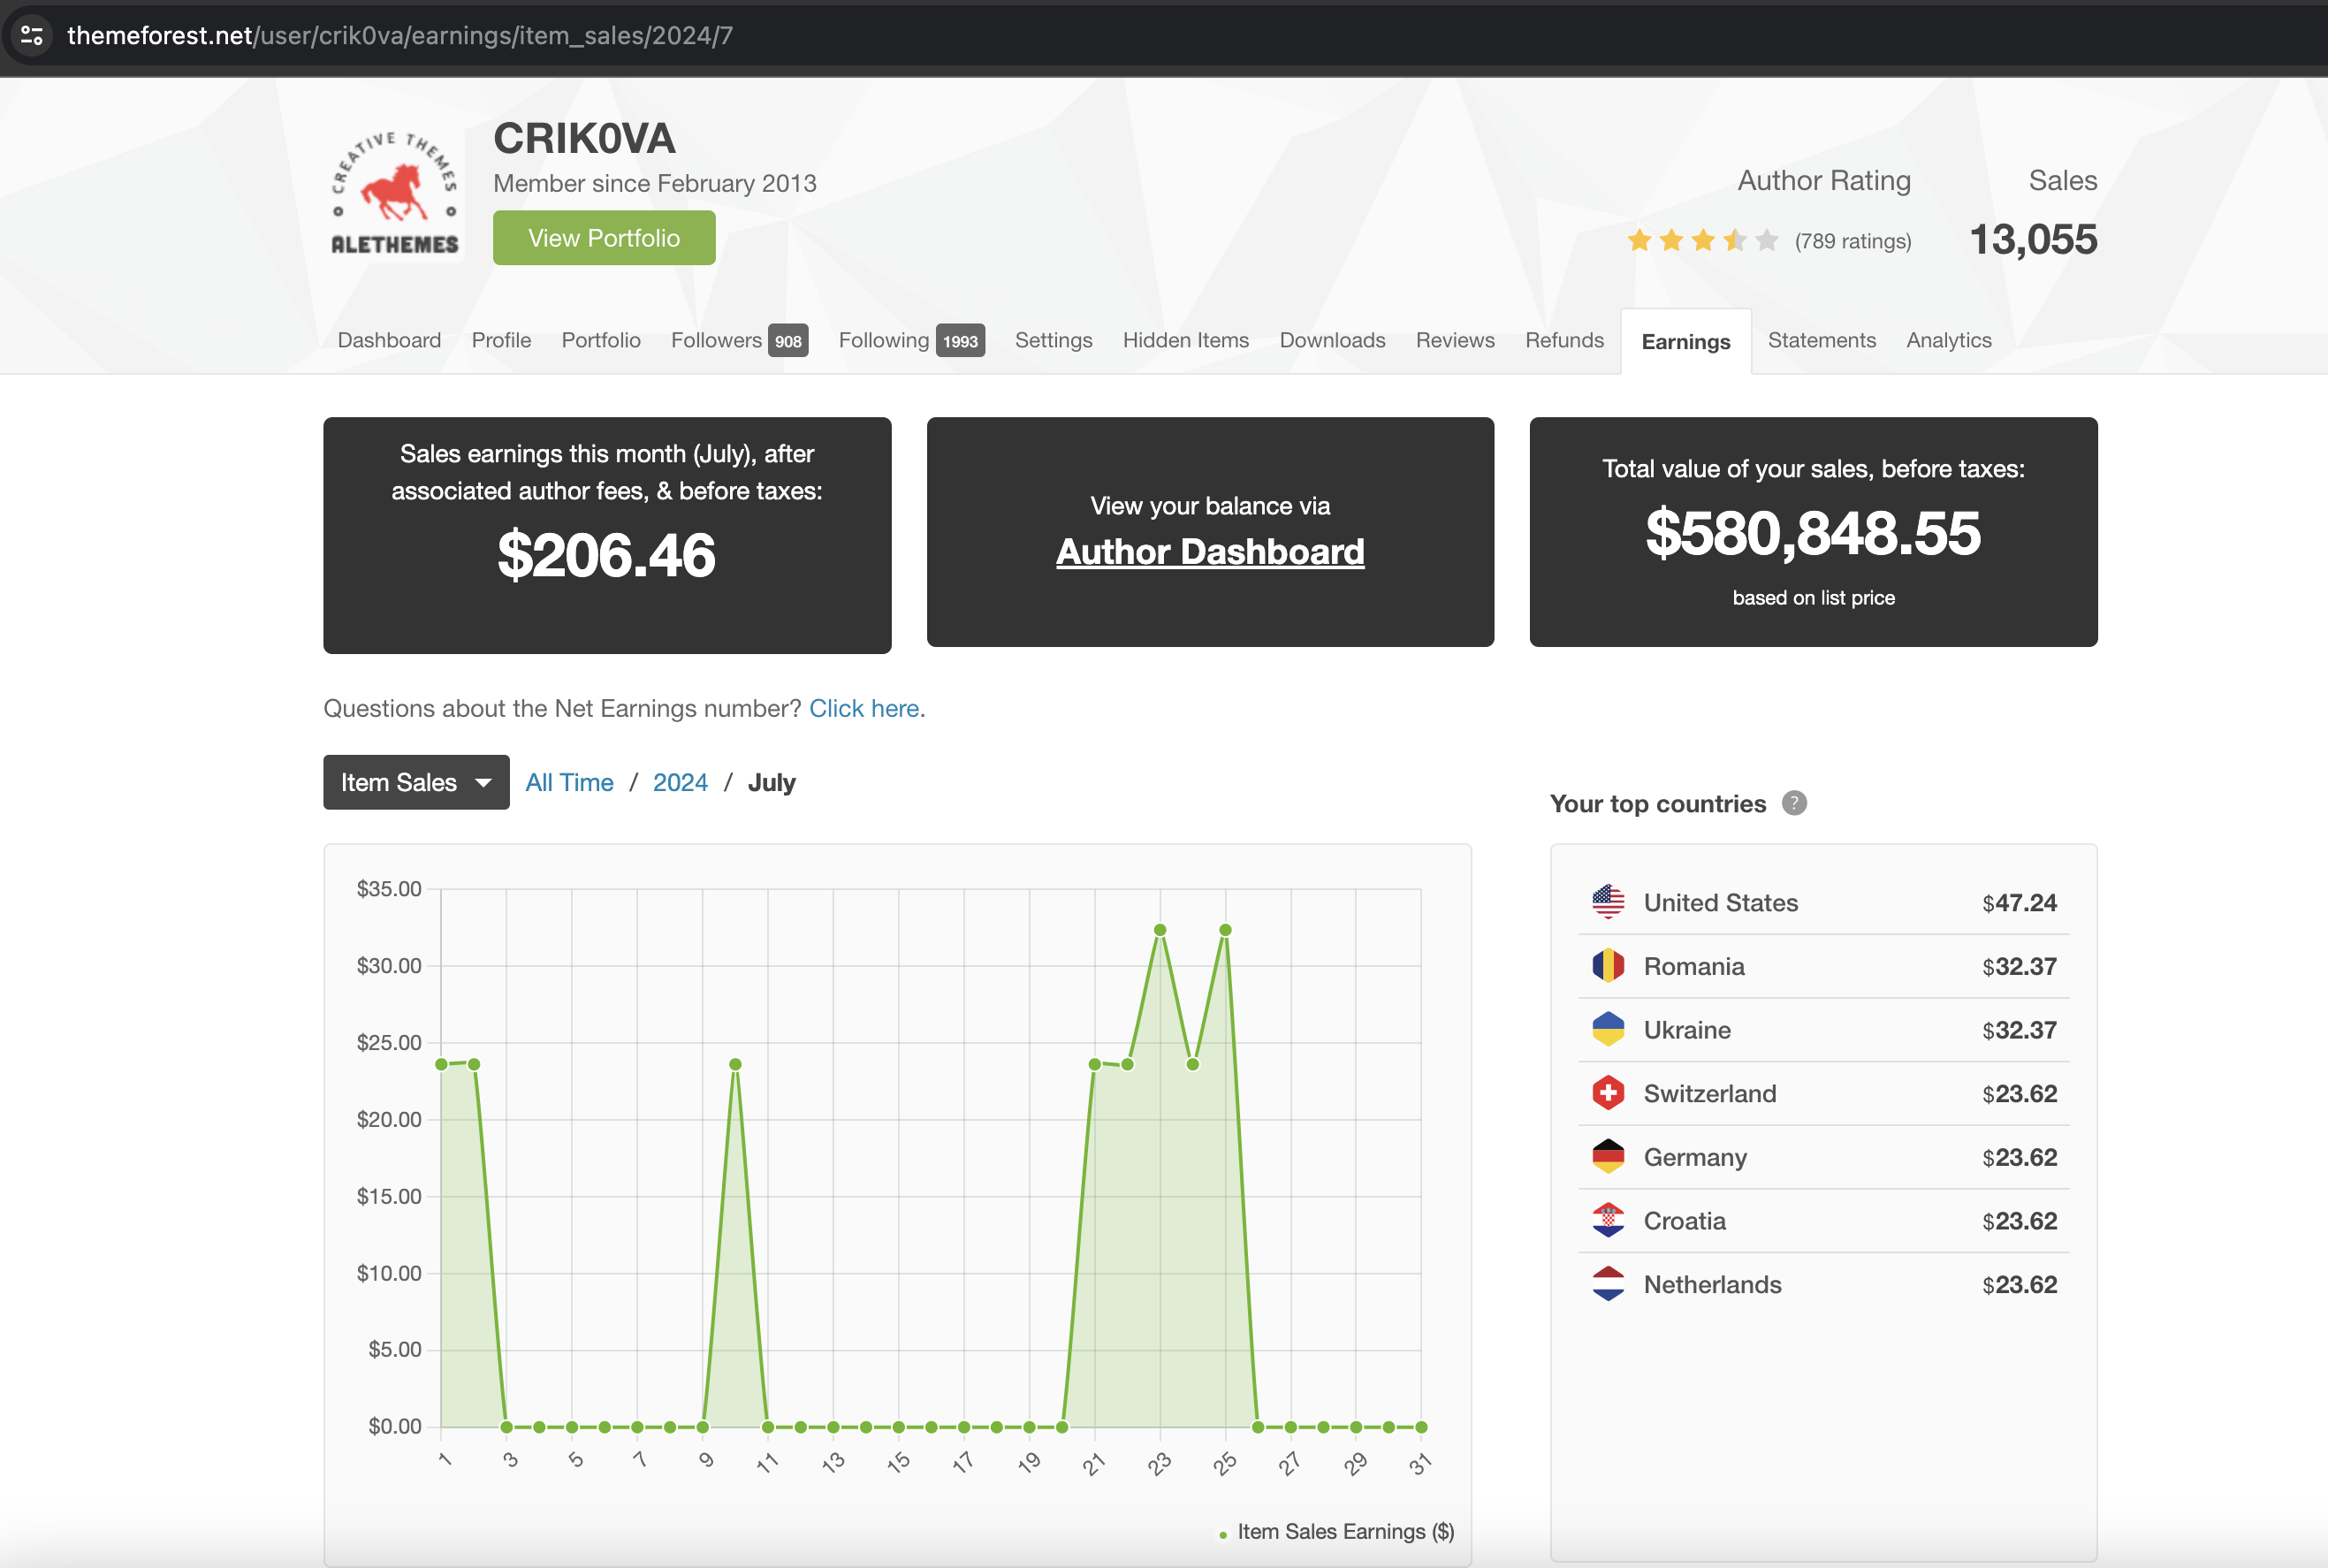Click the chart data point on day 10
2328x1568 pixels.
point(735,1064)
